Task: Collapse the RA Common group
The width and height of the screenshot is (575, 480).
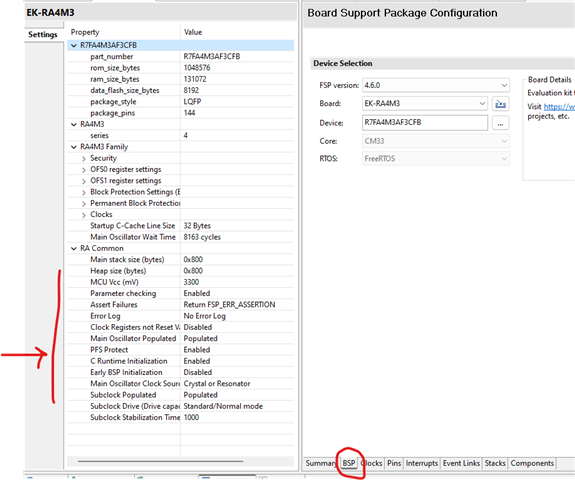Action: [74, 249]
